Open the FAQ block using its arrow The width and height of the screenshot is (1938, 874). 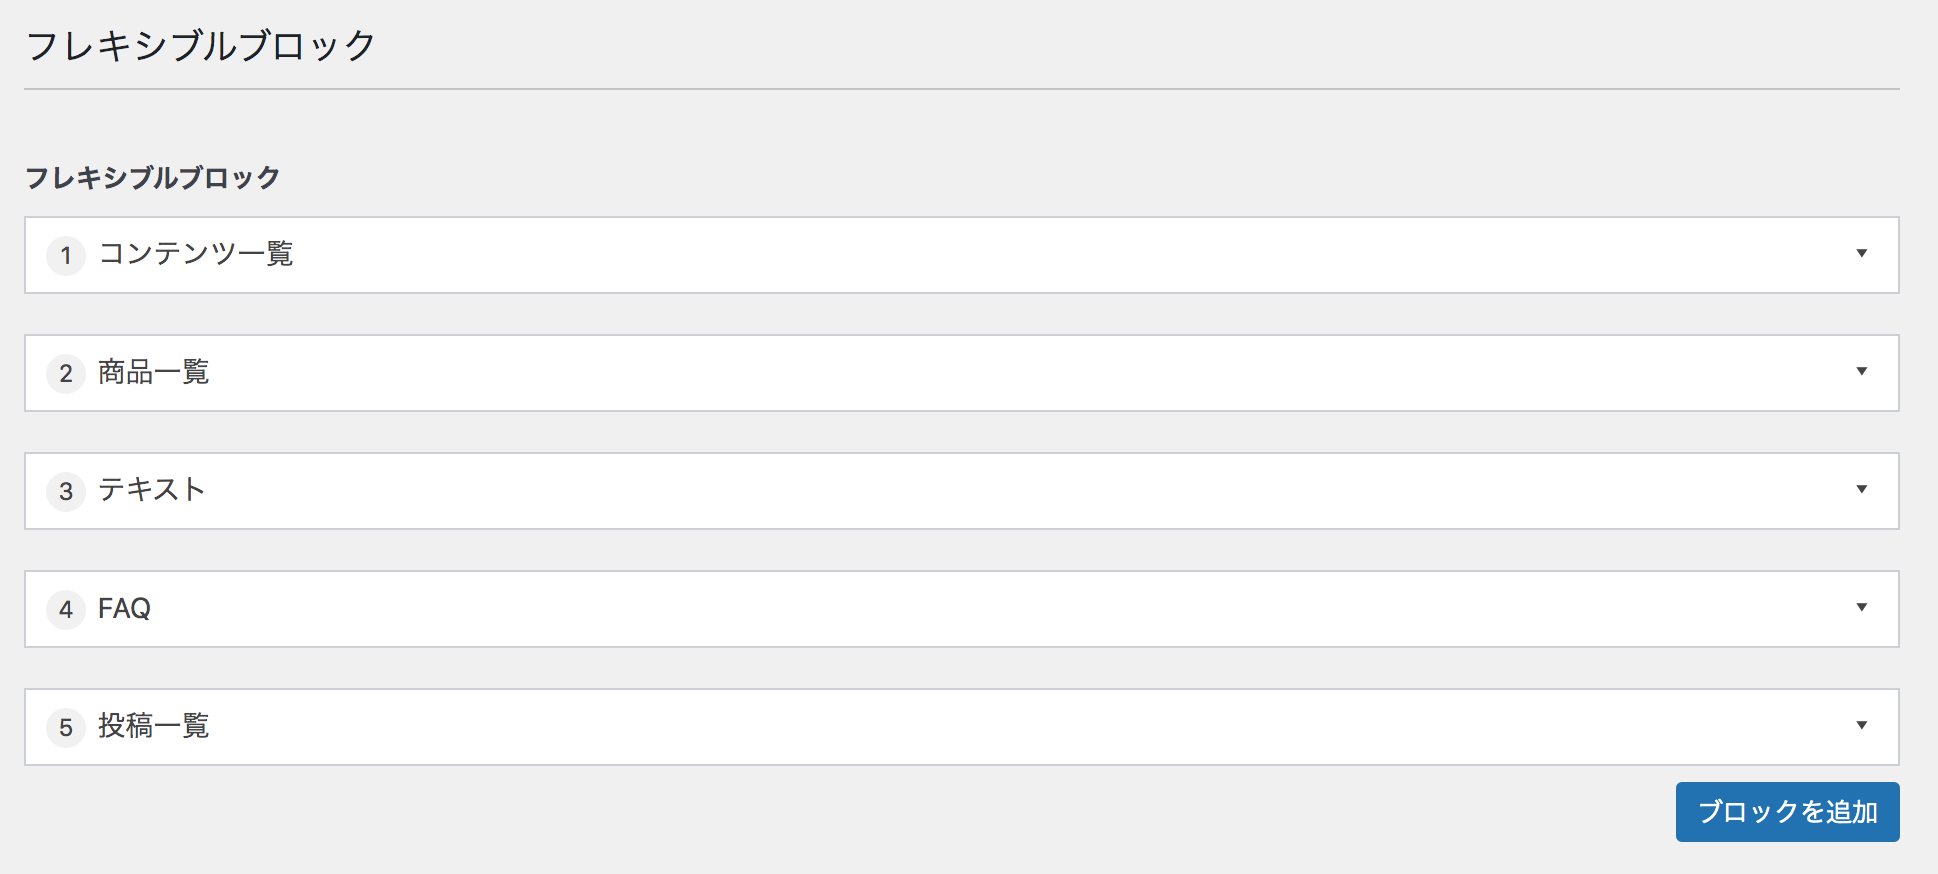coord(1861,608)
